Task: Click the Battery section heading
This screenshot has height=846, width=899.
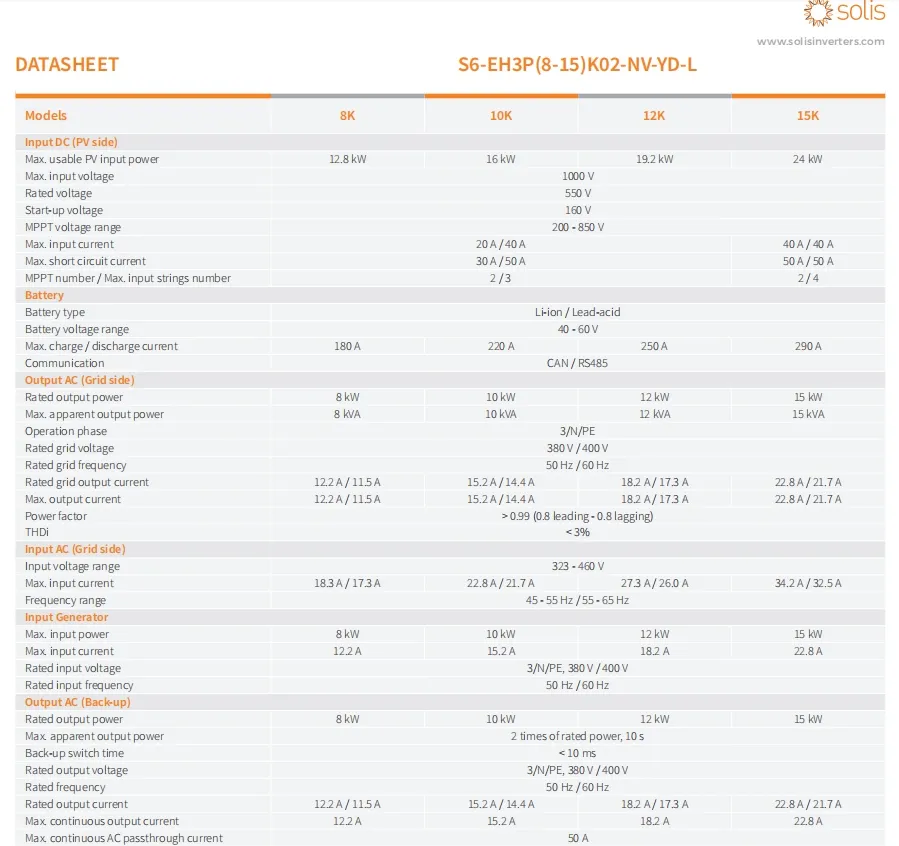Action: pyautogui.click(x=44, y=295)
